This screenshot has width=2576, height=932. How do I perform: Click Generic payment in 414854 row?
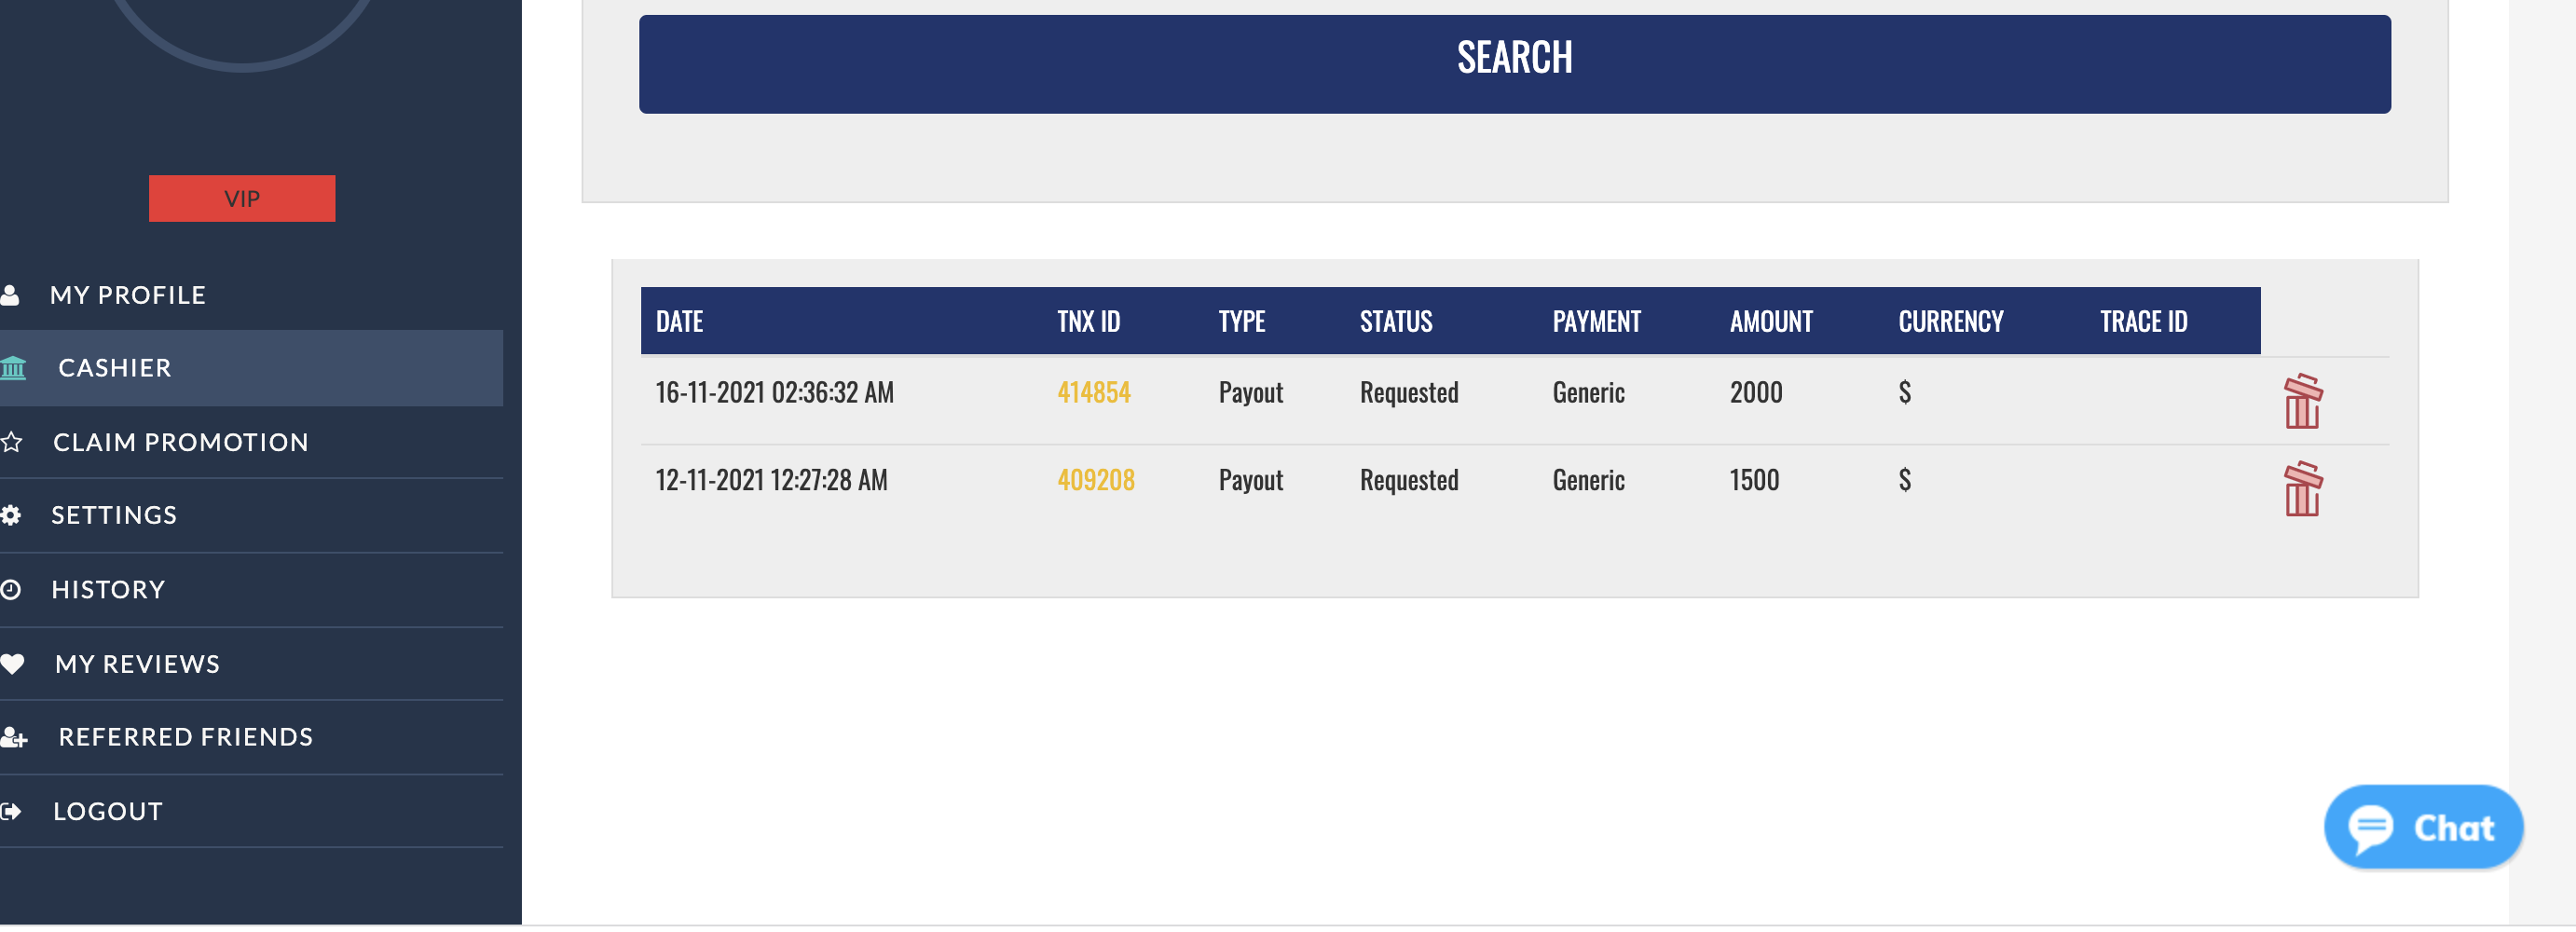(1587, 393)
